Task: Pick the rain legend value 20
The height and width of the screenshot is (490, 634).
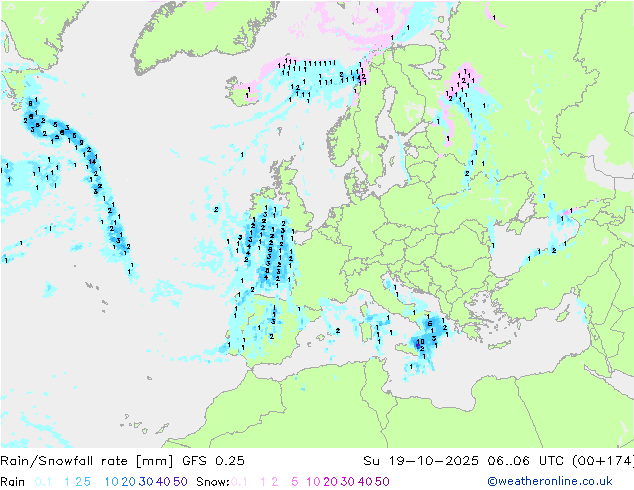Action: pos(128,482)
